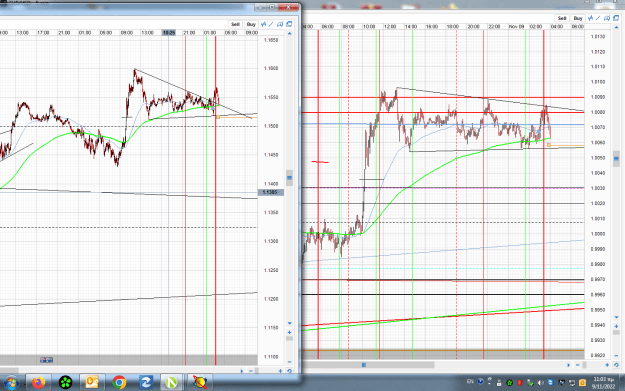Click the Windows Start button
Viewport: 625px width, 391px height.
pos(11,383)
